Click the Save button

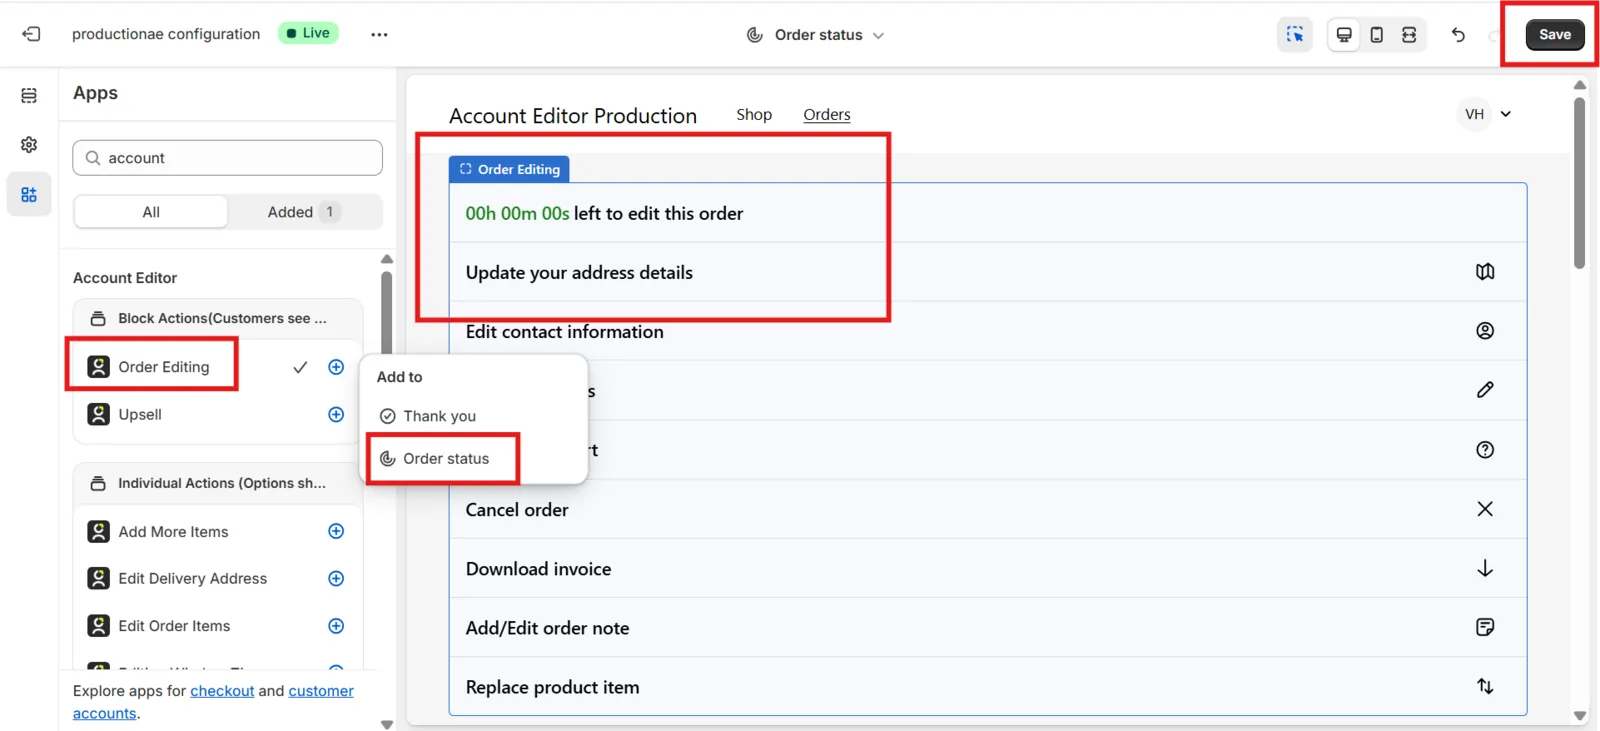point(1555,34)
